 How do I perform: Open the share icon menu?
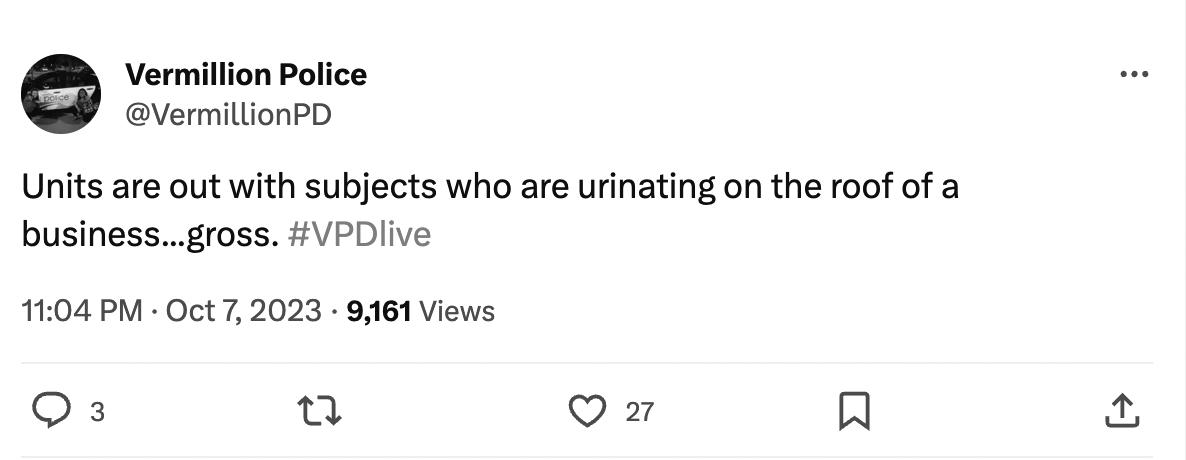(1121, 410)
